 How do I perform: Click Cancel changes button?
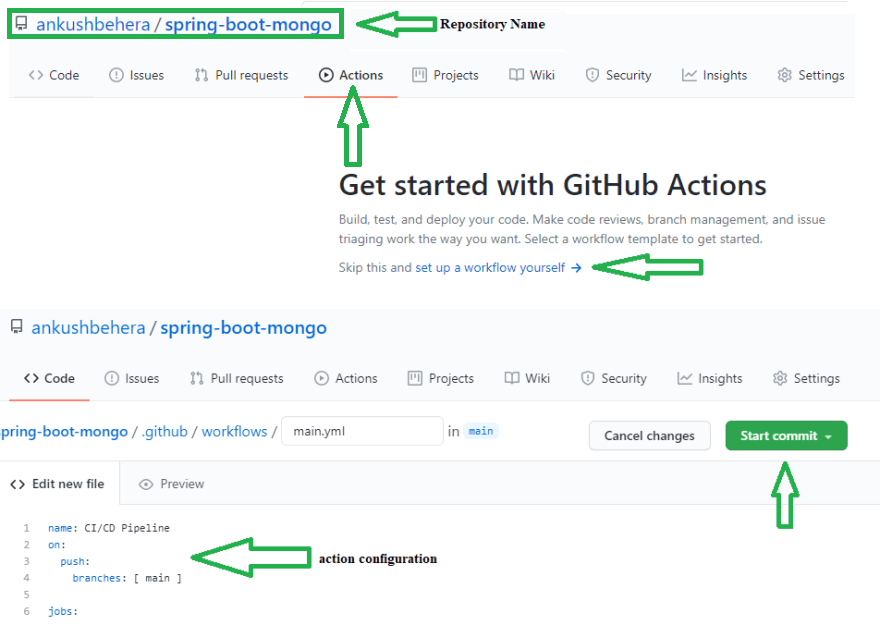649,436
